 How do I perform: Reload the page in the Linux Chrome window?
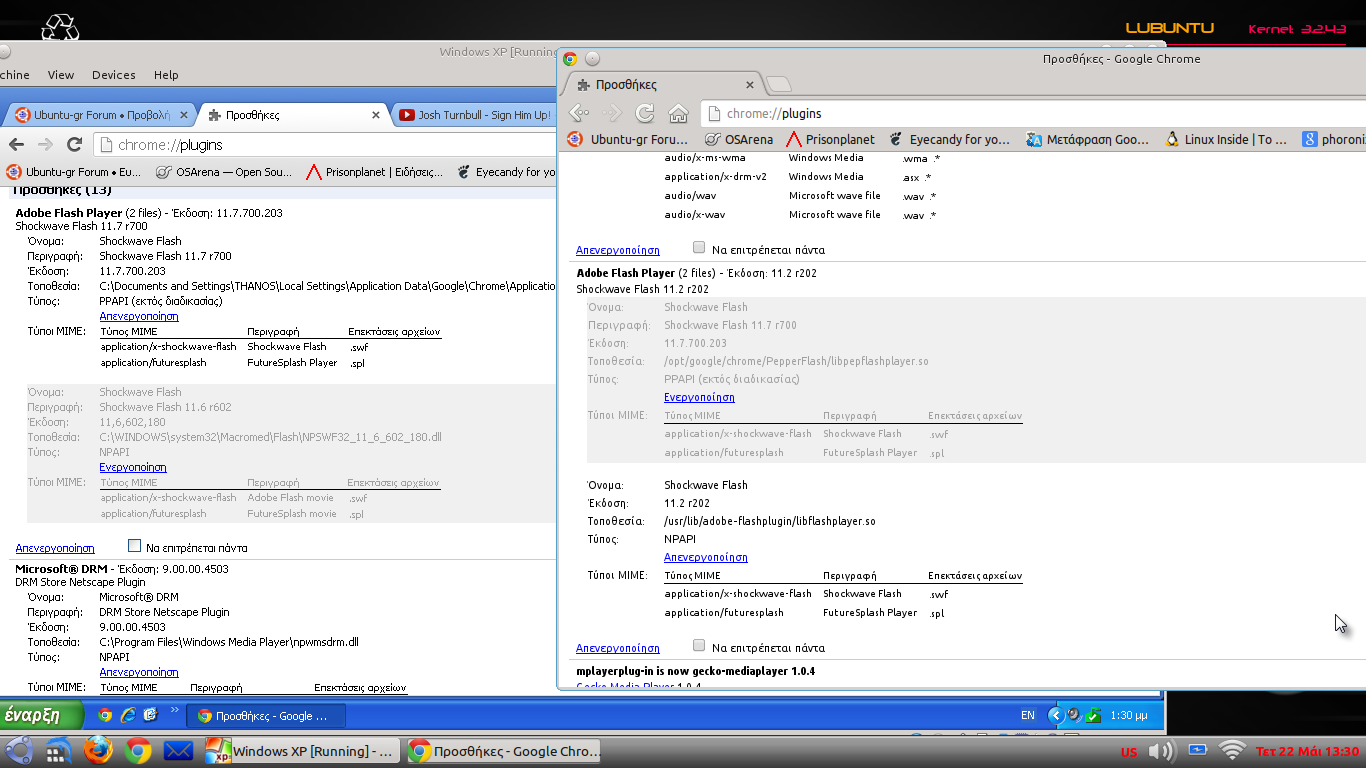pyautogui.click(x=645, y=113)
